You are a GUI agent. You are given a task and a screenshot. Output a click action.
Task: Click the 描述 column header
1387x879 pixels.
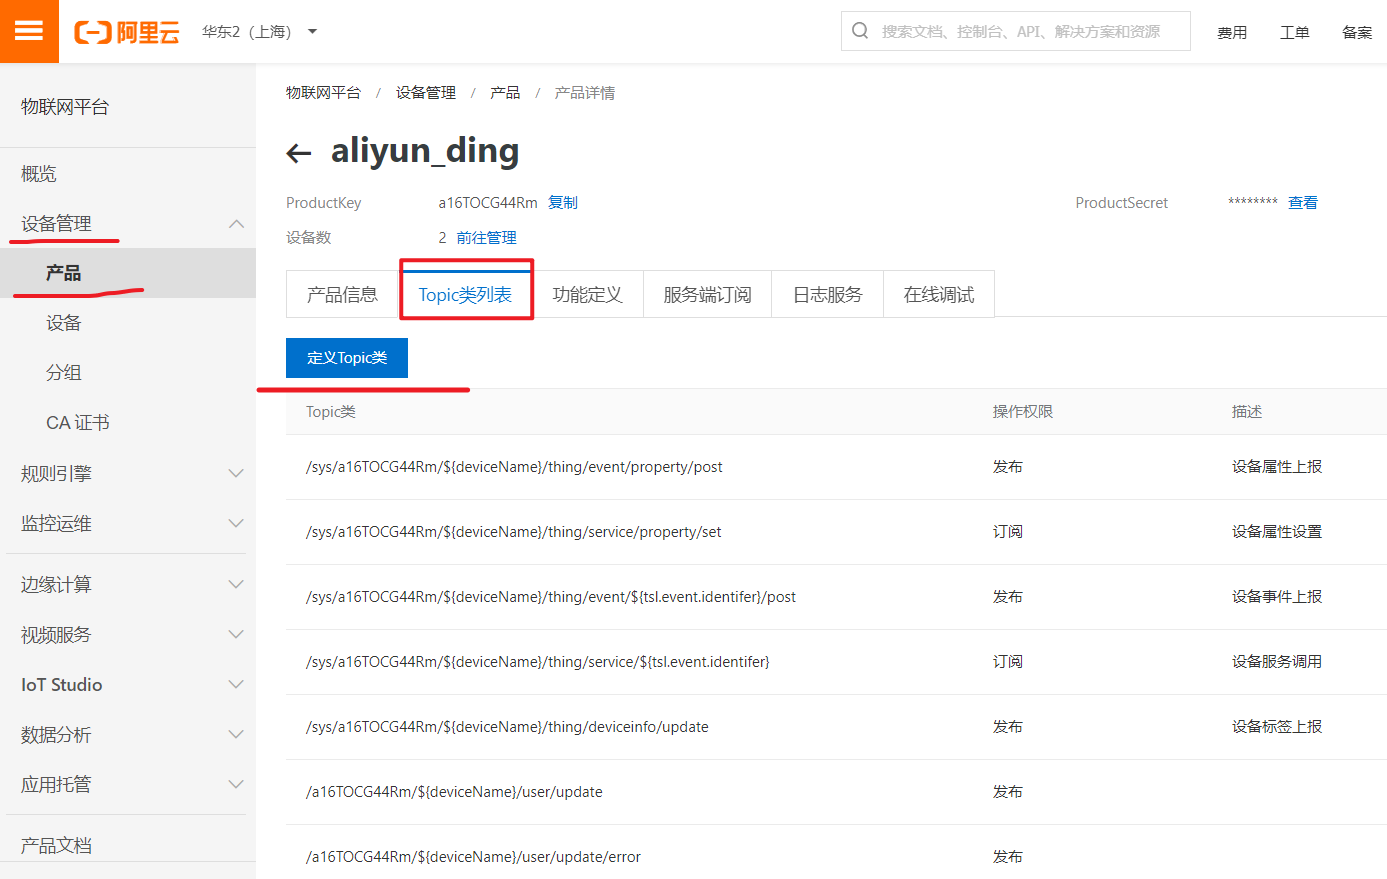(x=1247, y=412)
